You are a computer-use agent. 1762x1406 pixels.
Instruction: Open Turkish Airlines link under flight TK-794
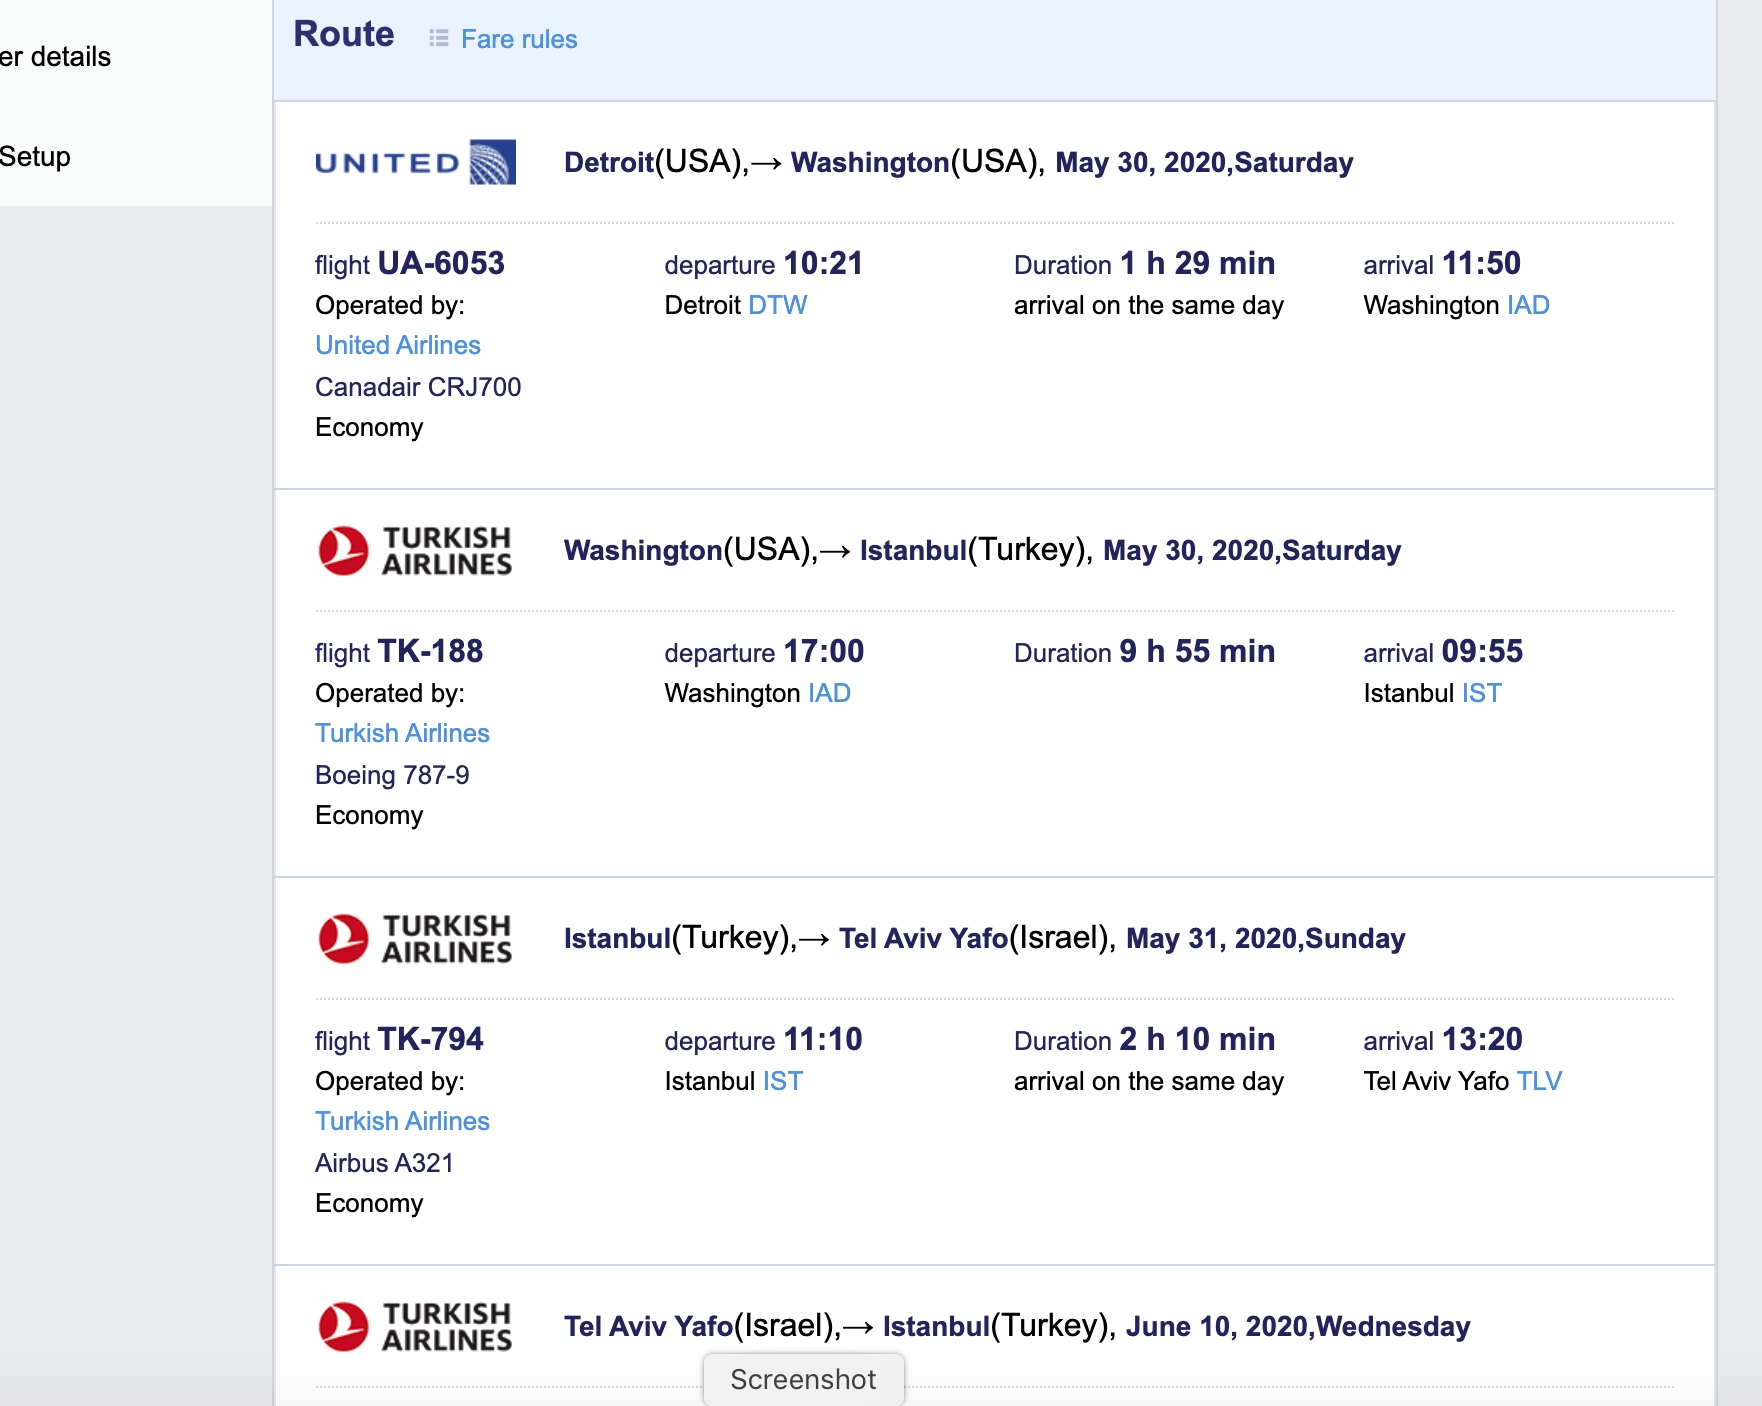[402, 1121]
